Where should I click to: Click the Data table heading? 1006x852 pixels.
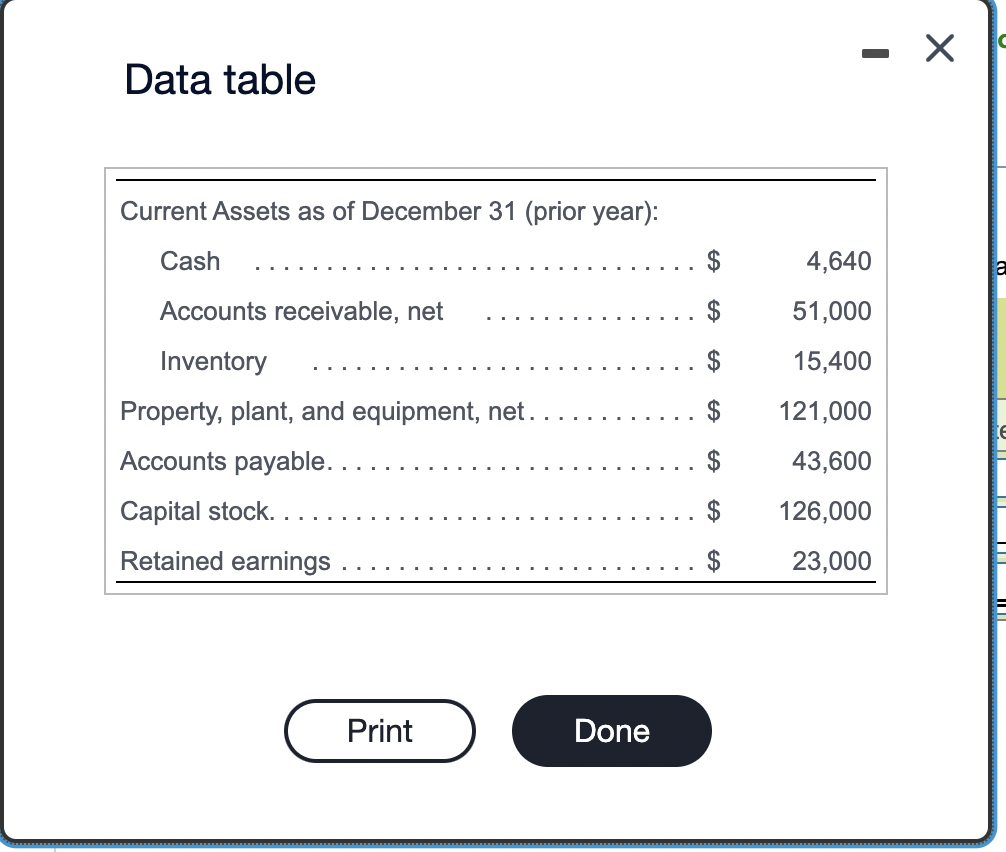click(x=220, y=80)
